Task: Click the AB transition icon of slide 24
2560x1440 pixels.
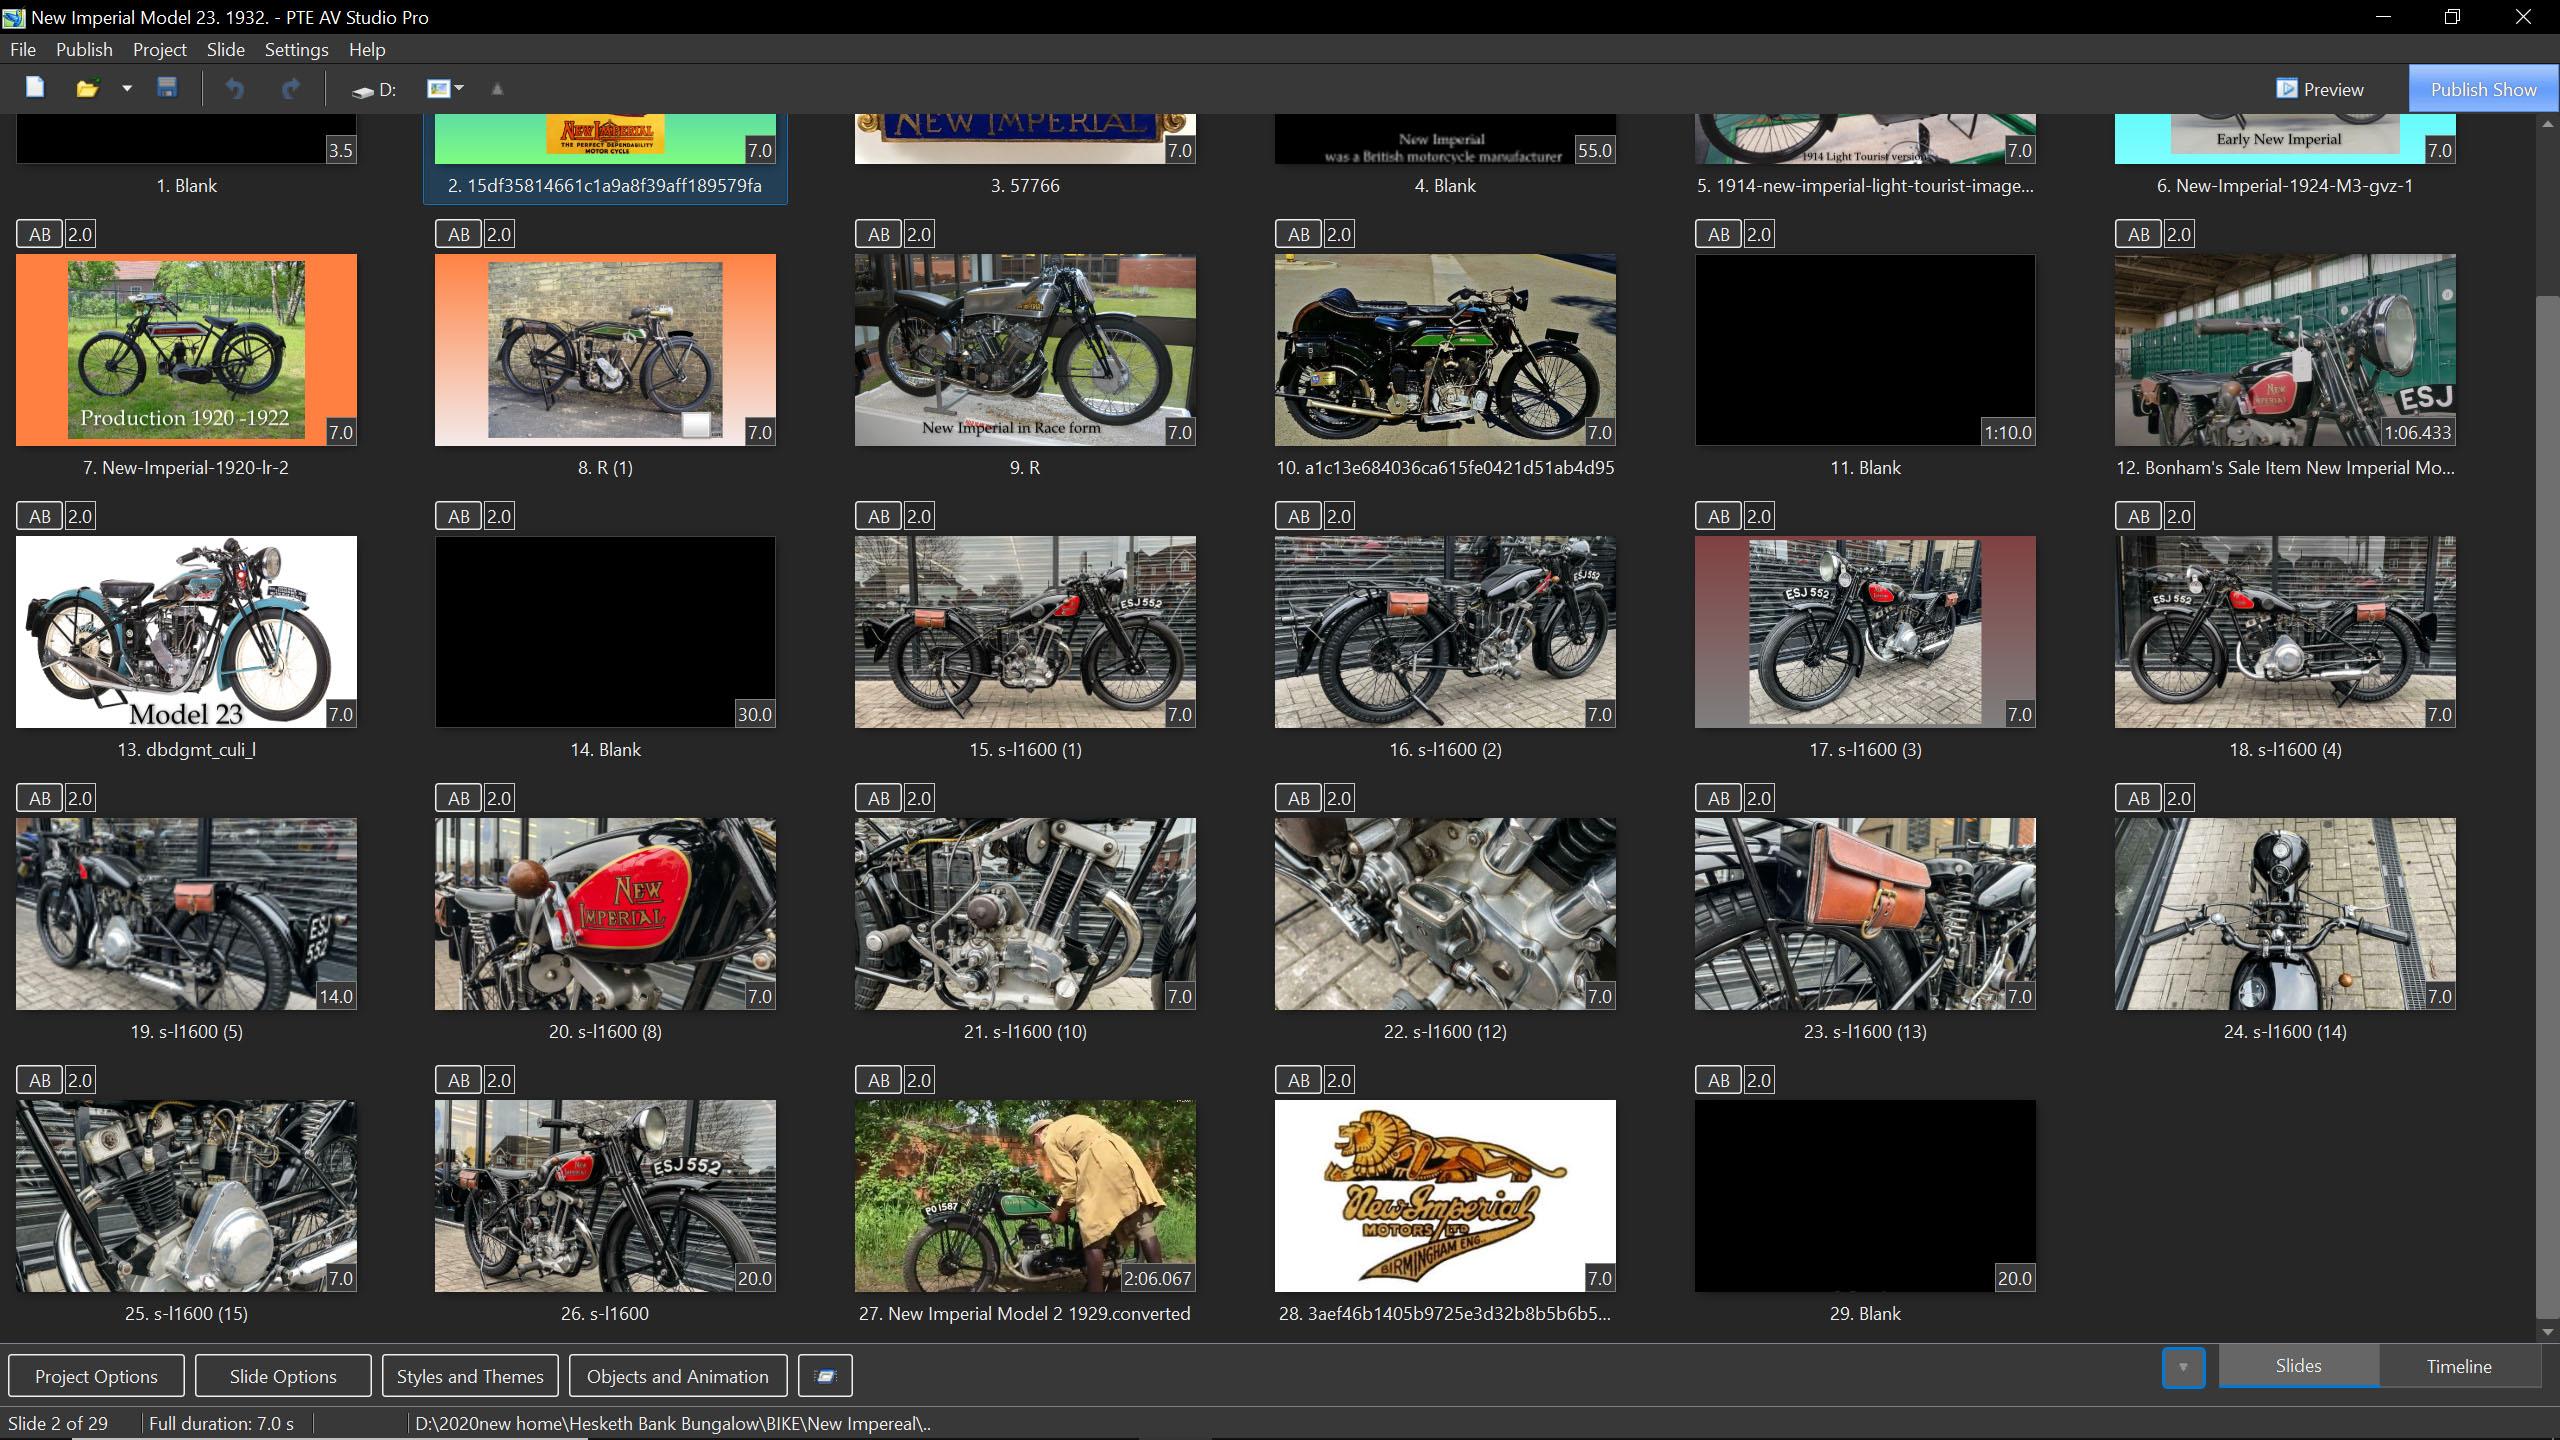Action: (2139, 799)
